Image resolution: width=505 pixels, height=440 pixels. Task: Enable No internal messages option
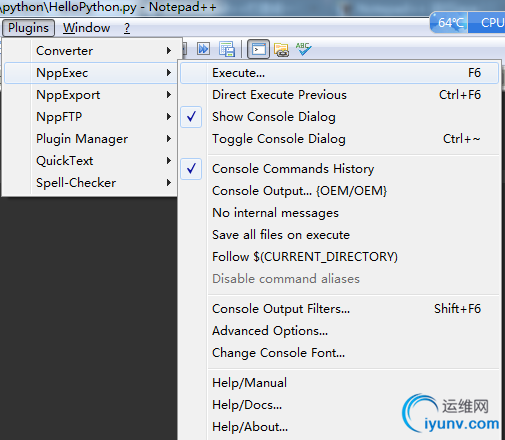click(x=339, y=213)
